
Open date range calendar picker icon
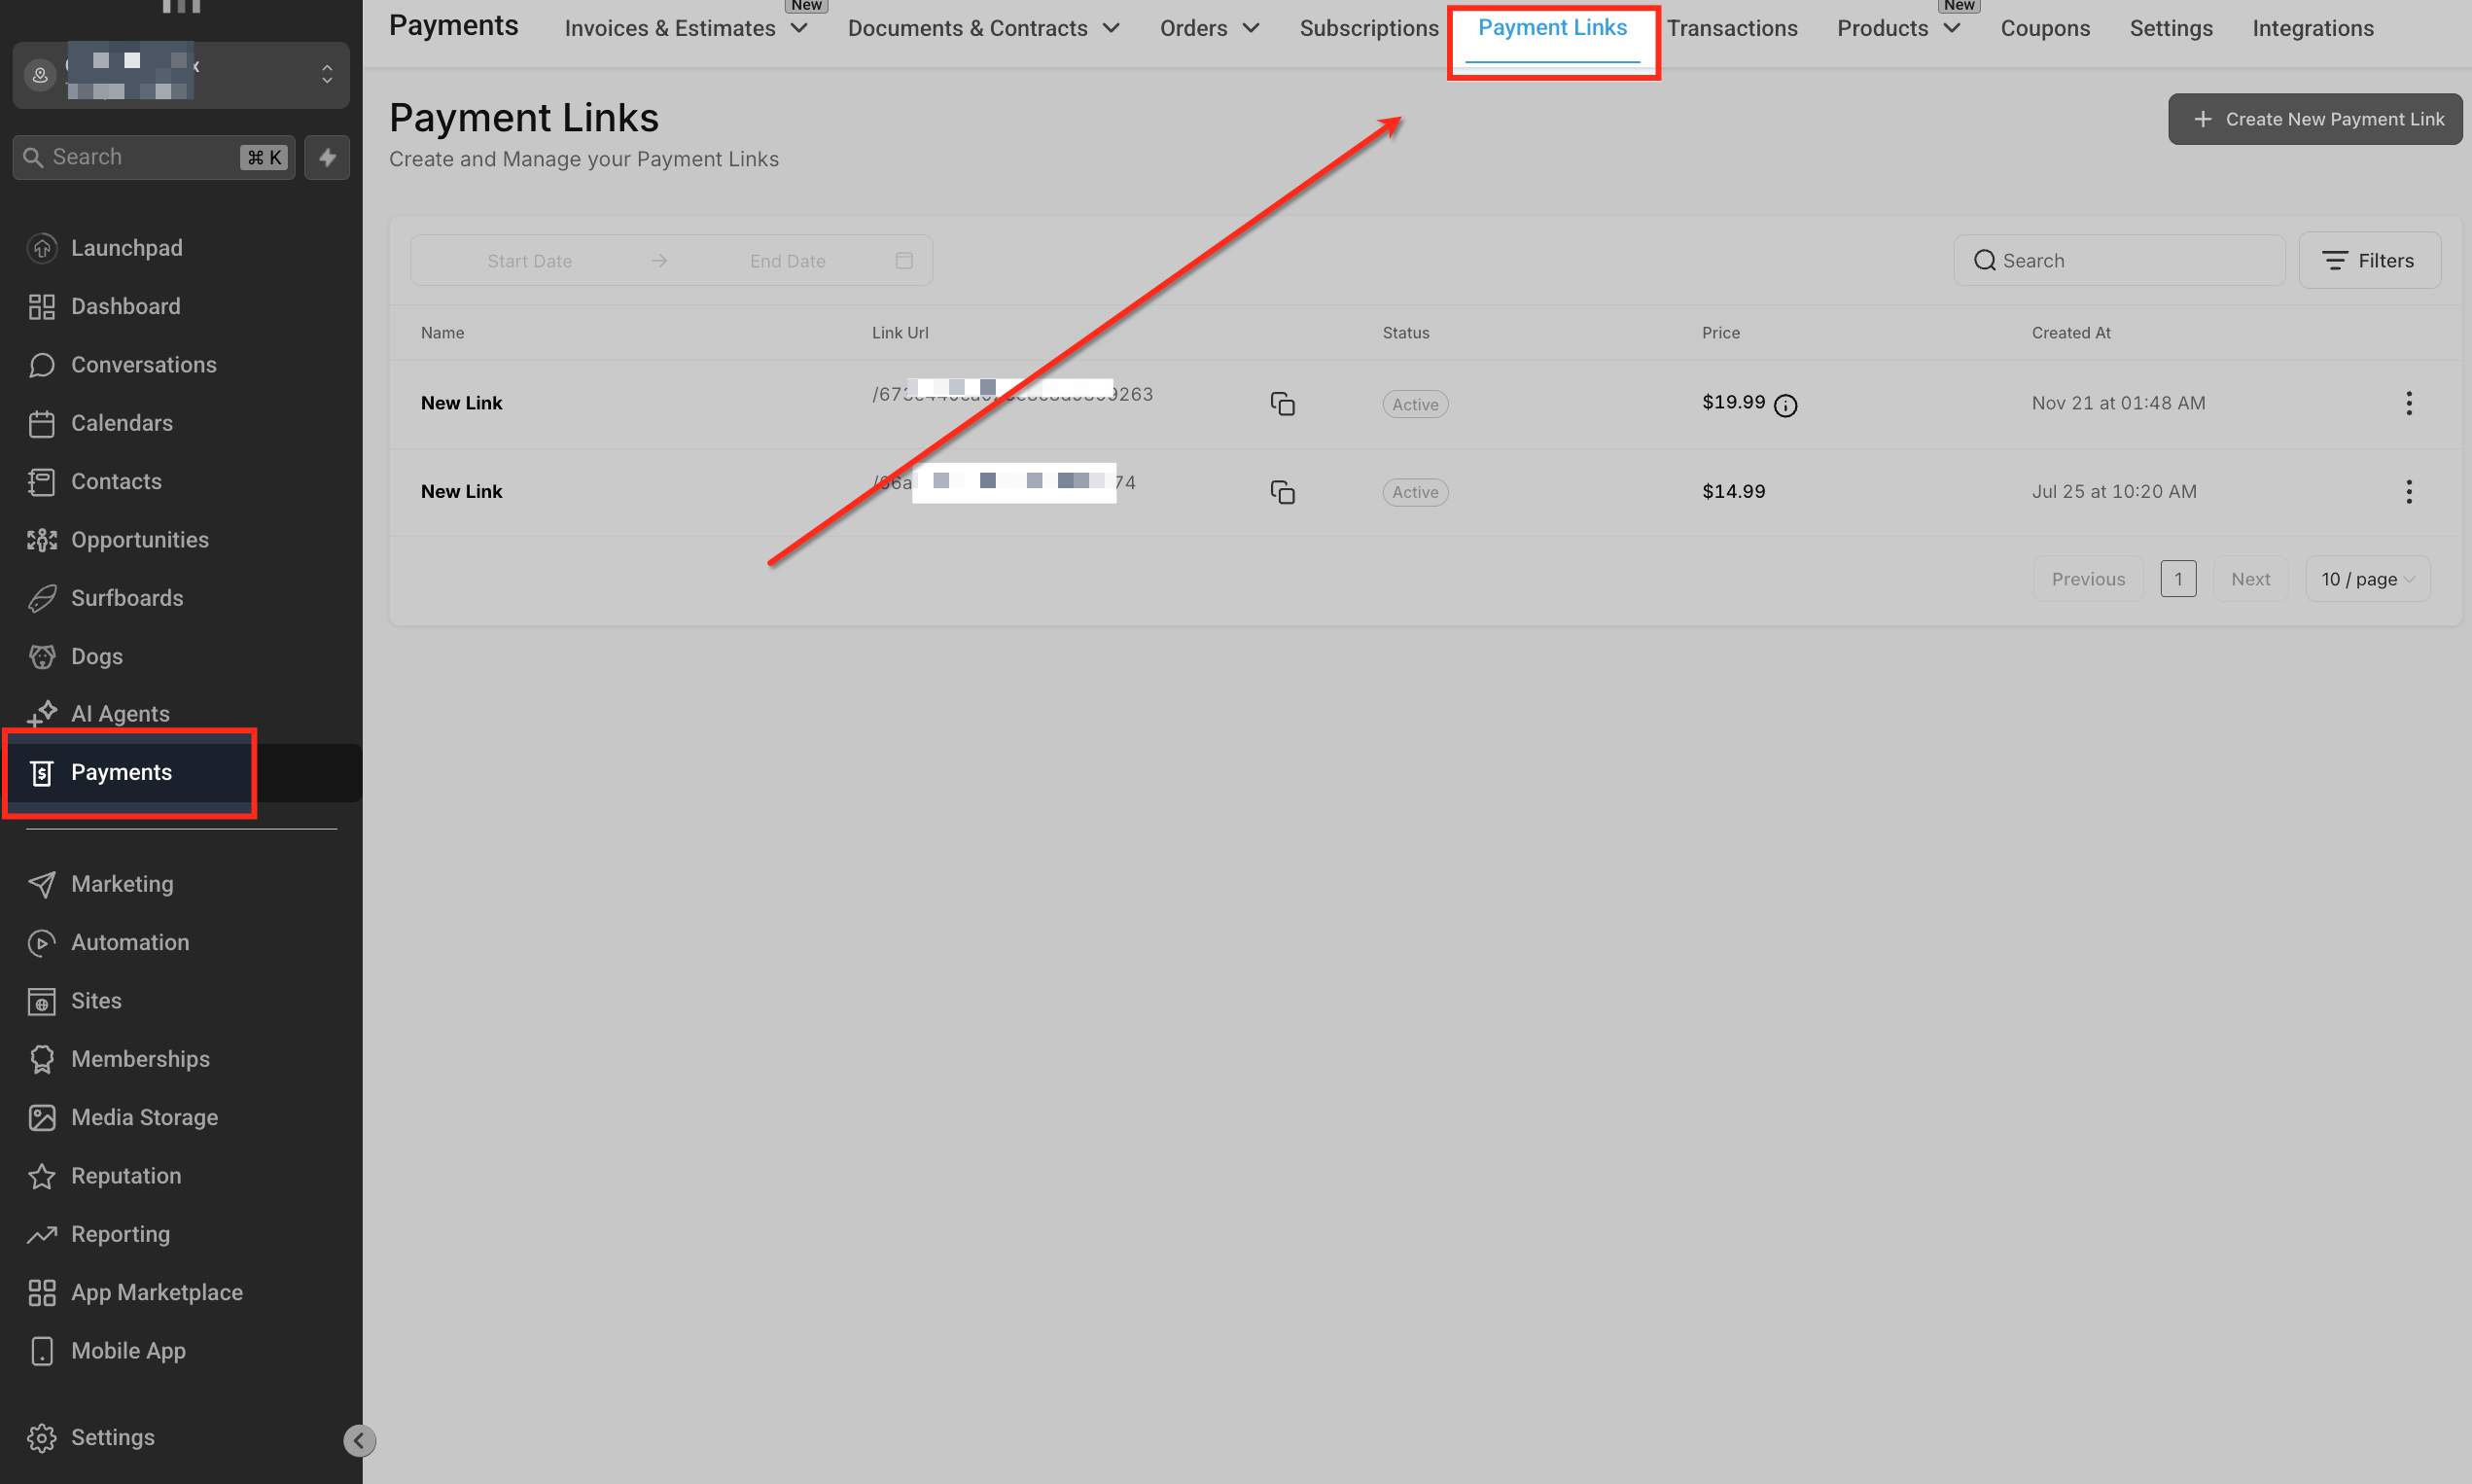[904, 261]
